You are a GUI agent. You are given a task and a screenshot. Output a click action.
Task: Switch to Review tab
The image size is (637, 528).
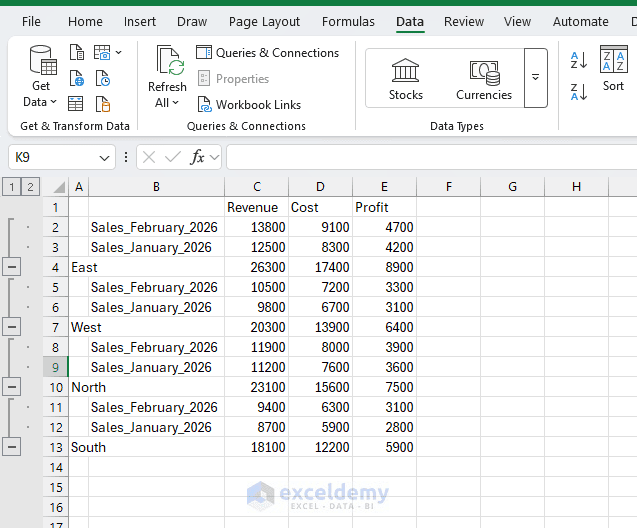coord(464,22)
